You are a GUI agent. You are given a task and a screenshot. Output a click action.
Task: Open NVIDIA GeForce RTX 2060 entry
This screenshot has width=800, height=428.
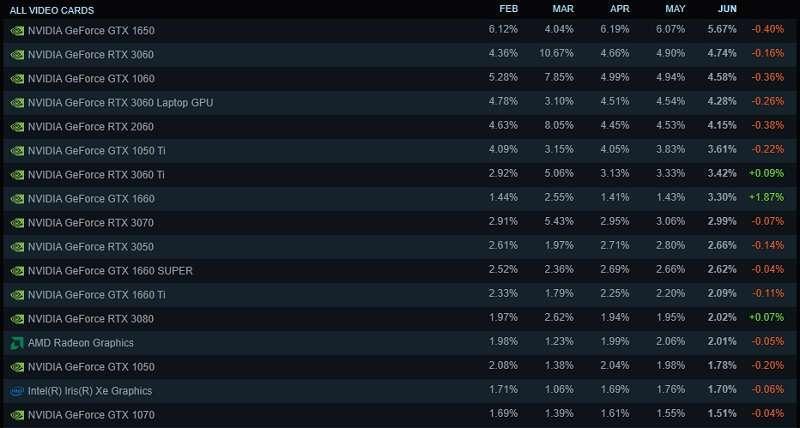[91, 127]
